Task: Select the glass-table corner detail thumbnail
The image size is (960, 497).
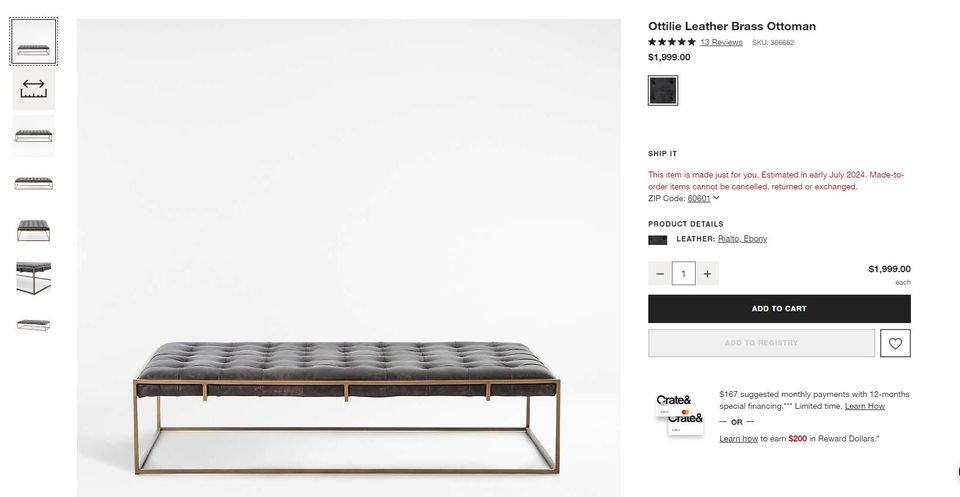Action: [34, 278]
